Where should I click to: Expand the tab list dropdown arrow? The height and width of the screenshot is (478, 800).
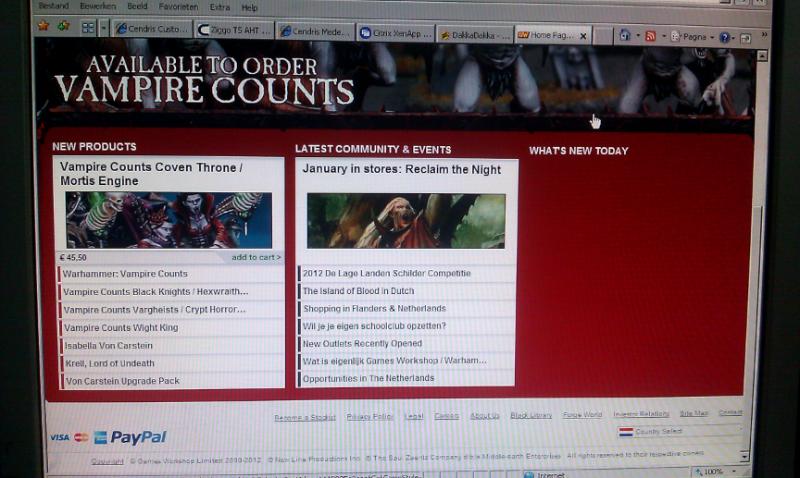pos(104,28)
